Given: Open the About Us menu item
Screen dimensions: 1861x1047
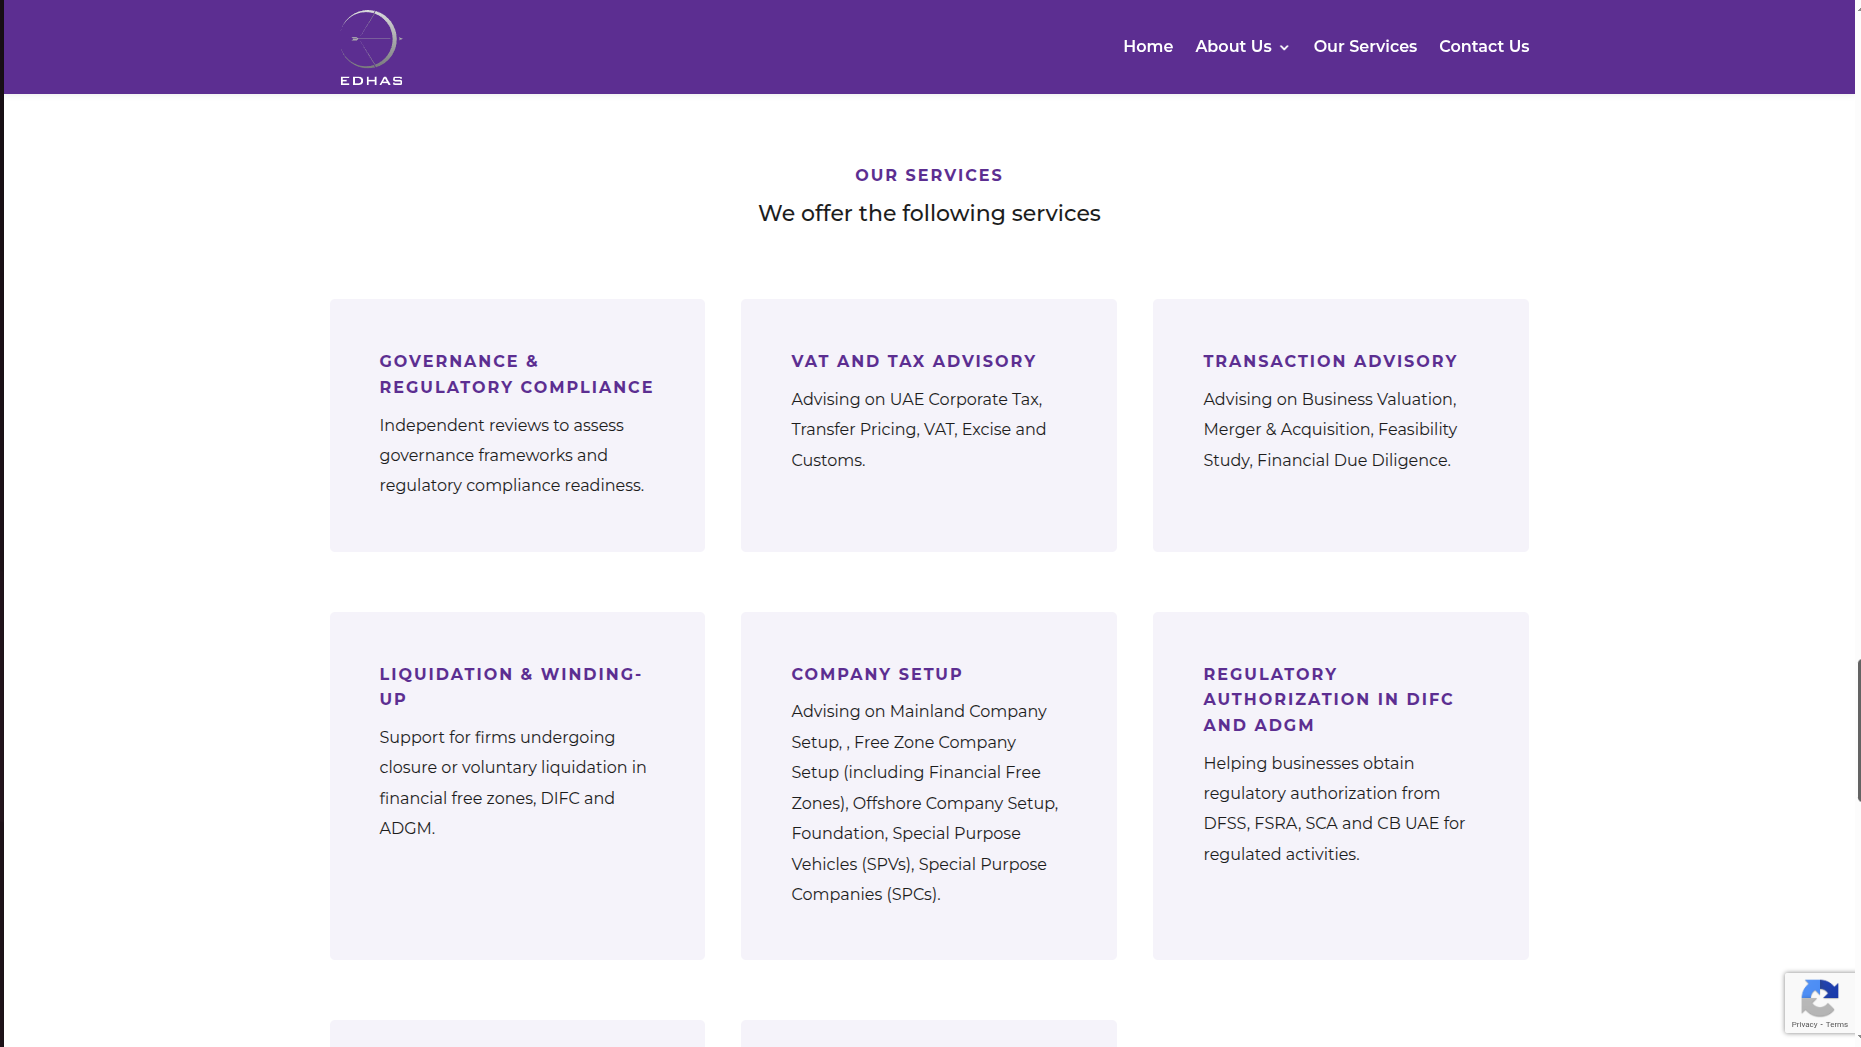Looking at the screenshot, I should (1233, 46).
